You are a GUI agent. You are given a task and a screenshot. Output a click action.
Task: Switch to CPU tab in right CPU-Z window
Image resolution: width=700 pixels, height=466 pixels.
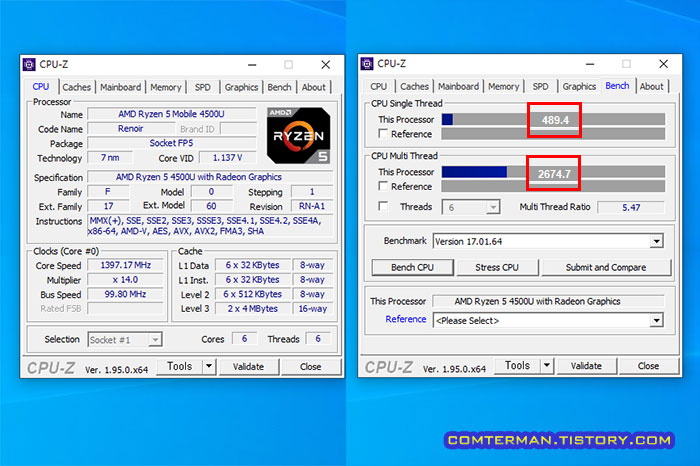(379, 86)
